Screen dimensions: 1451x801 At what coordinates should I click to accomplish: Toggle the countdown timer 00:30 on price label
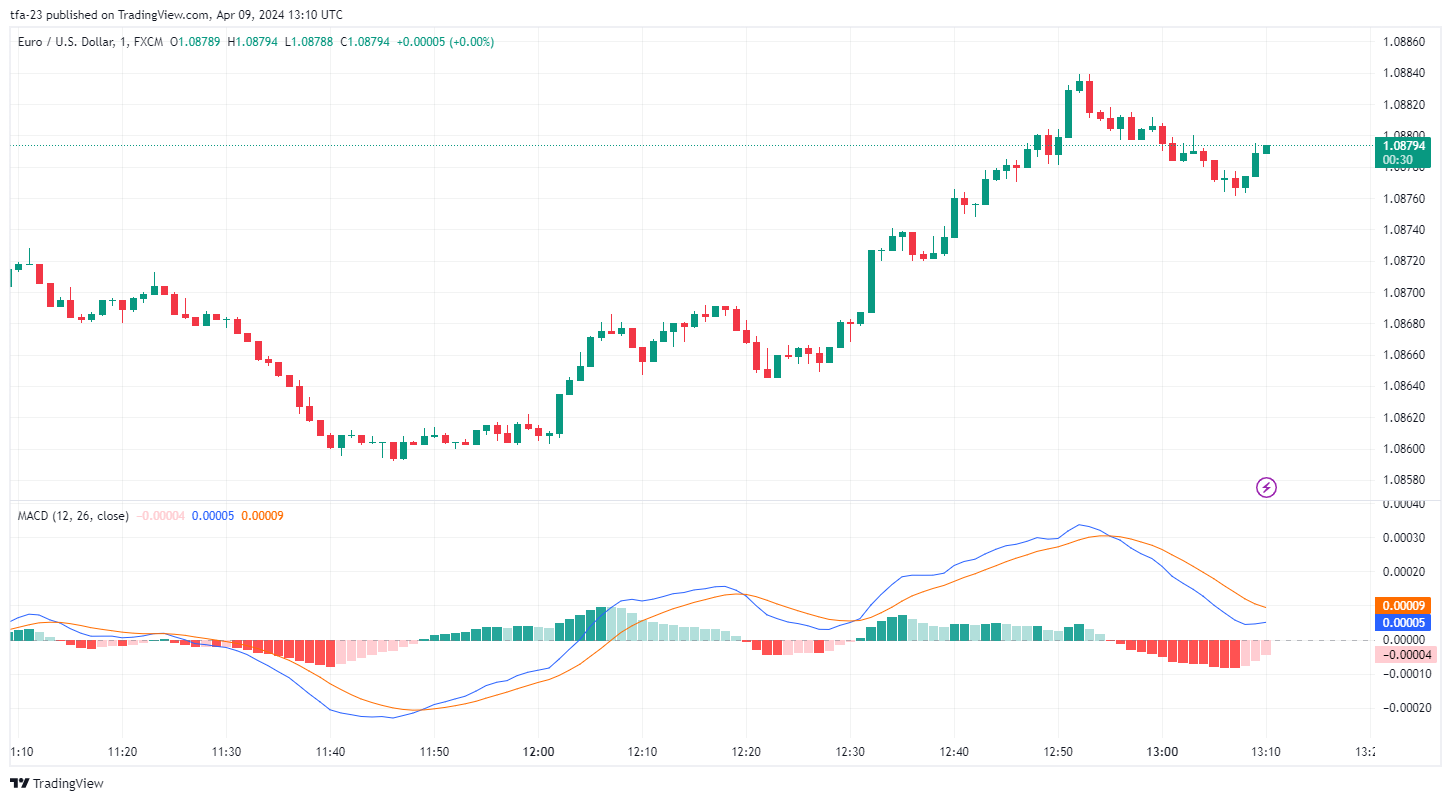pyautogui.click(x=1399, y=159)
